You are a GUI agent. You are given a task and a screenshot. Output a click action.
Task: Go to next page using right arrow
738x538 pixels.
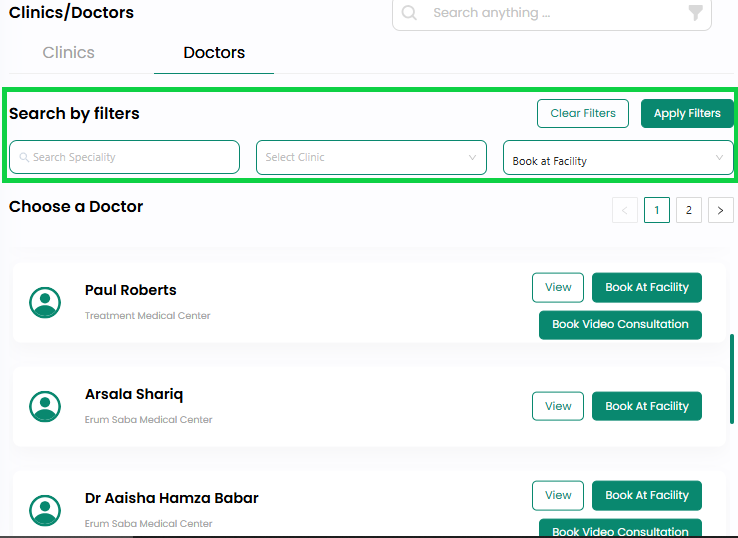pos(721,210)
